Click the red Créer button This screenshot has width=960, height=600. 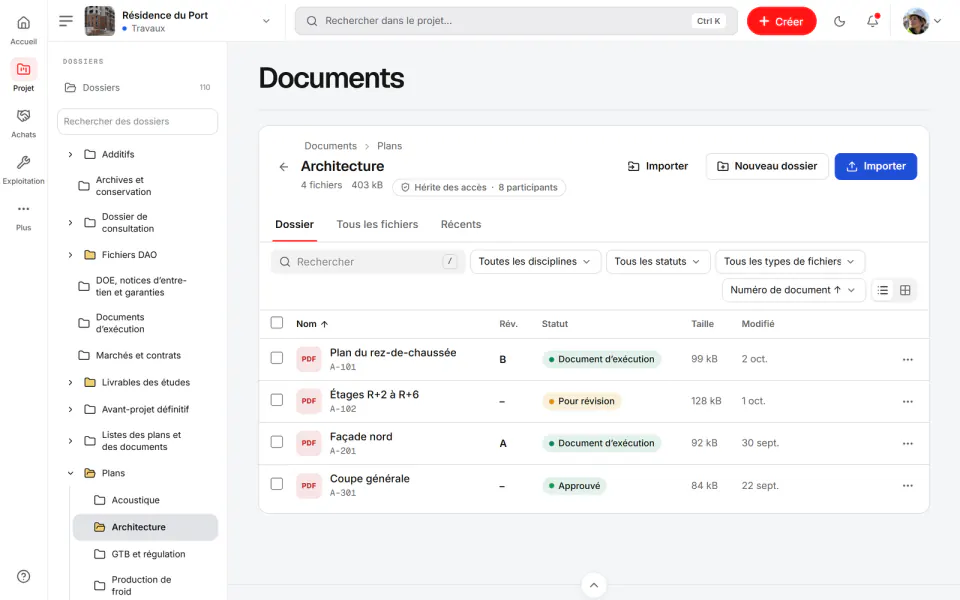[781, 21]
